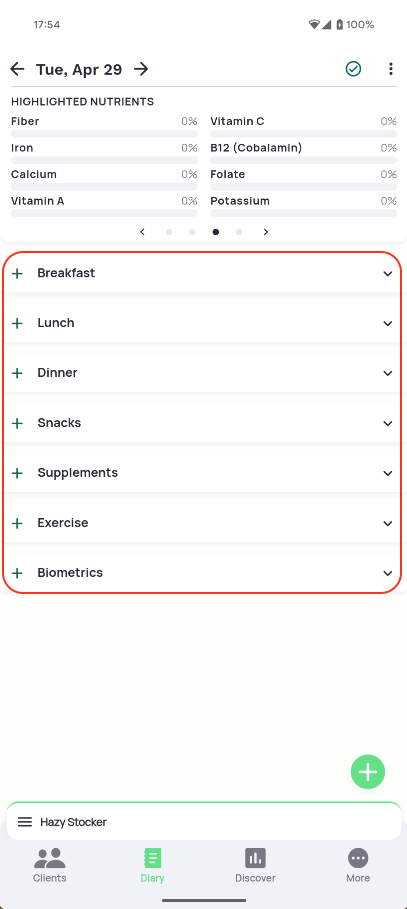Open Hazy Stocker client menu bar
The width and height of the screenshot is (407, 909).
pyautogui.click(x=204, y=821)
